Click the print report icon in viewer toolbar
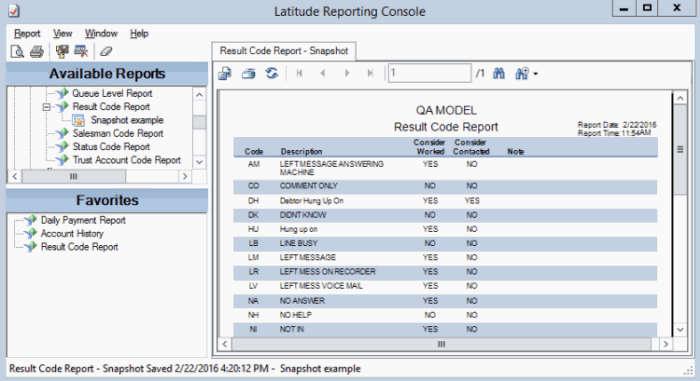The height and width of the screenshot is (381, 700). point(249,73)
